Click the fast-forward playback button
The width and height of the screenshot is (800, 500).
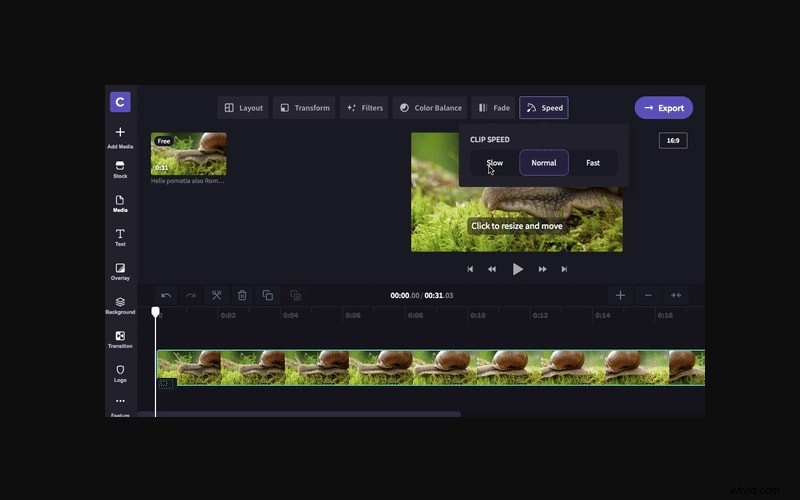(542, 269)
